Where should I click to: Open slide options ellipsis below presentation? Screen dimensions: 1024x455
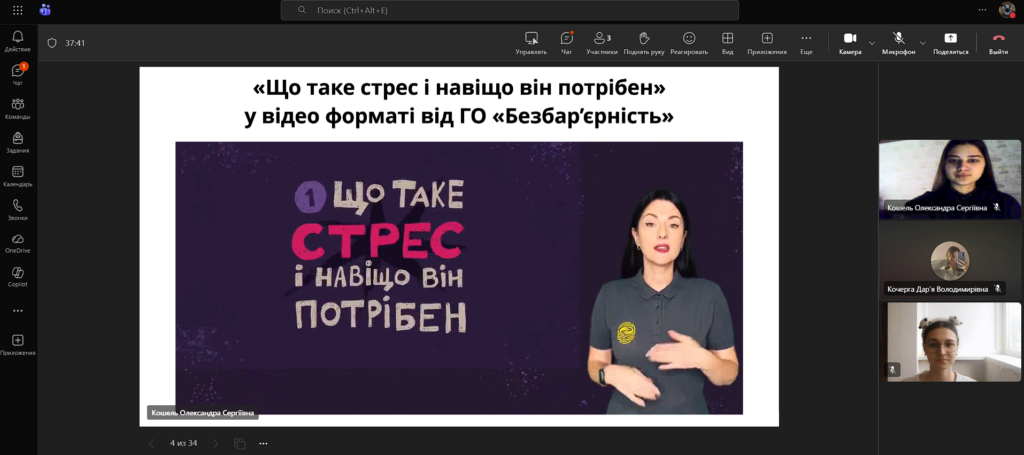(263, 443)
